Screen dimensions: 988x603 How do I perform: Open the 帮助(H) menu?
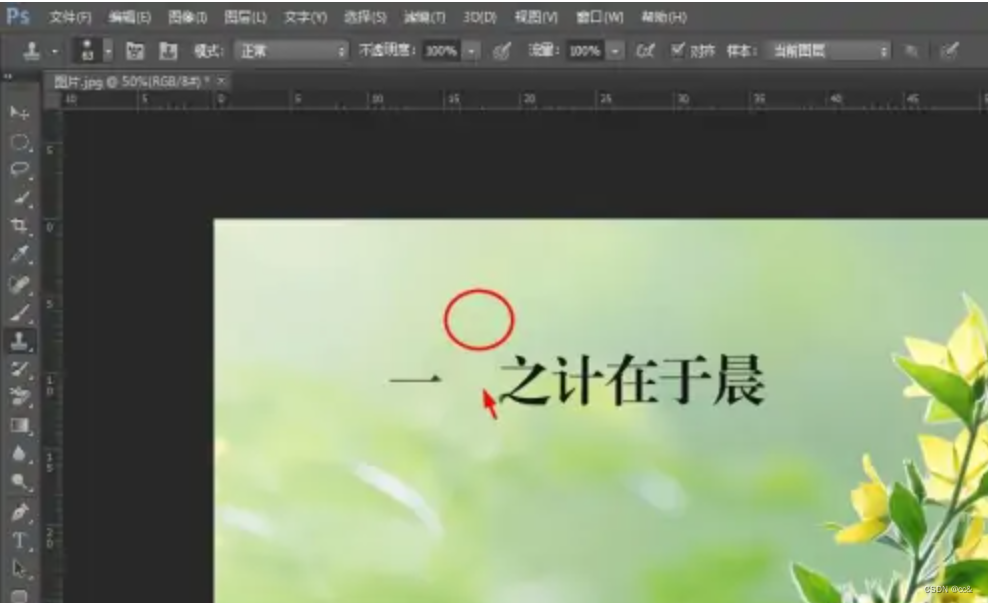663,17
